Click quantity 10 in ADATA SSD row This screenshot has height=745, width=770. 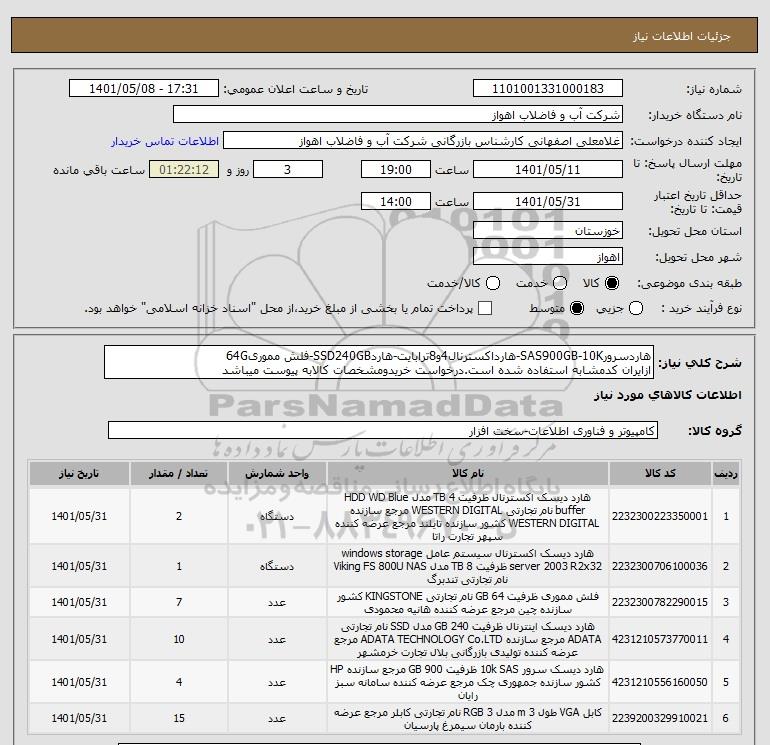coord(179,639)
